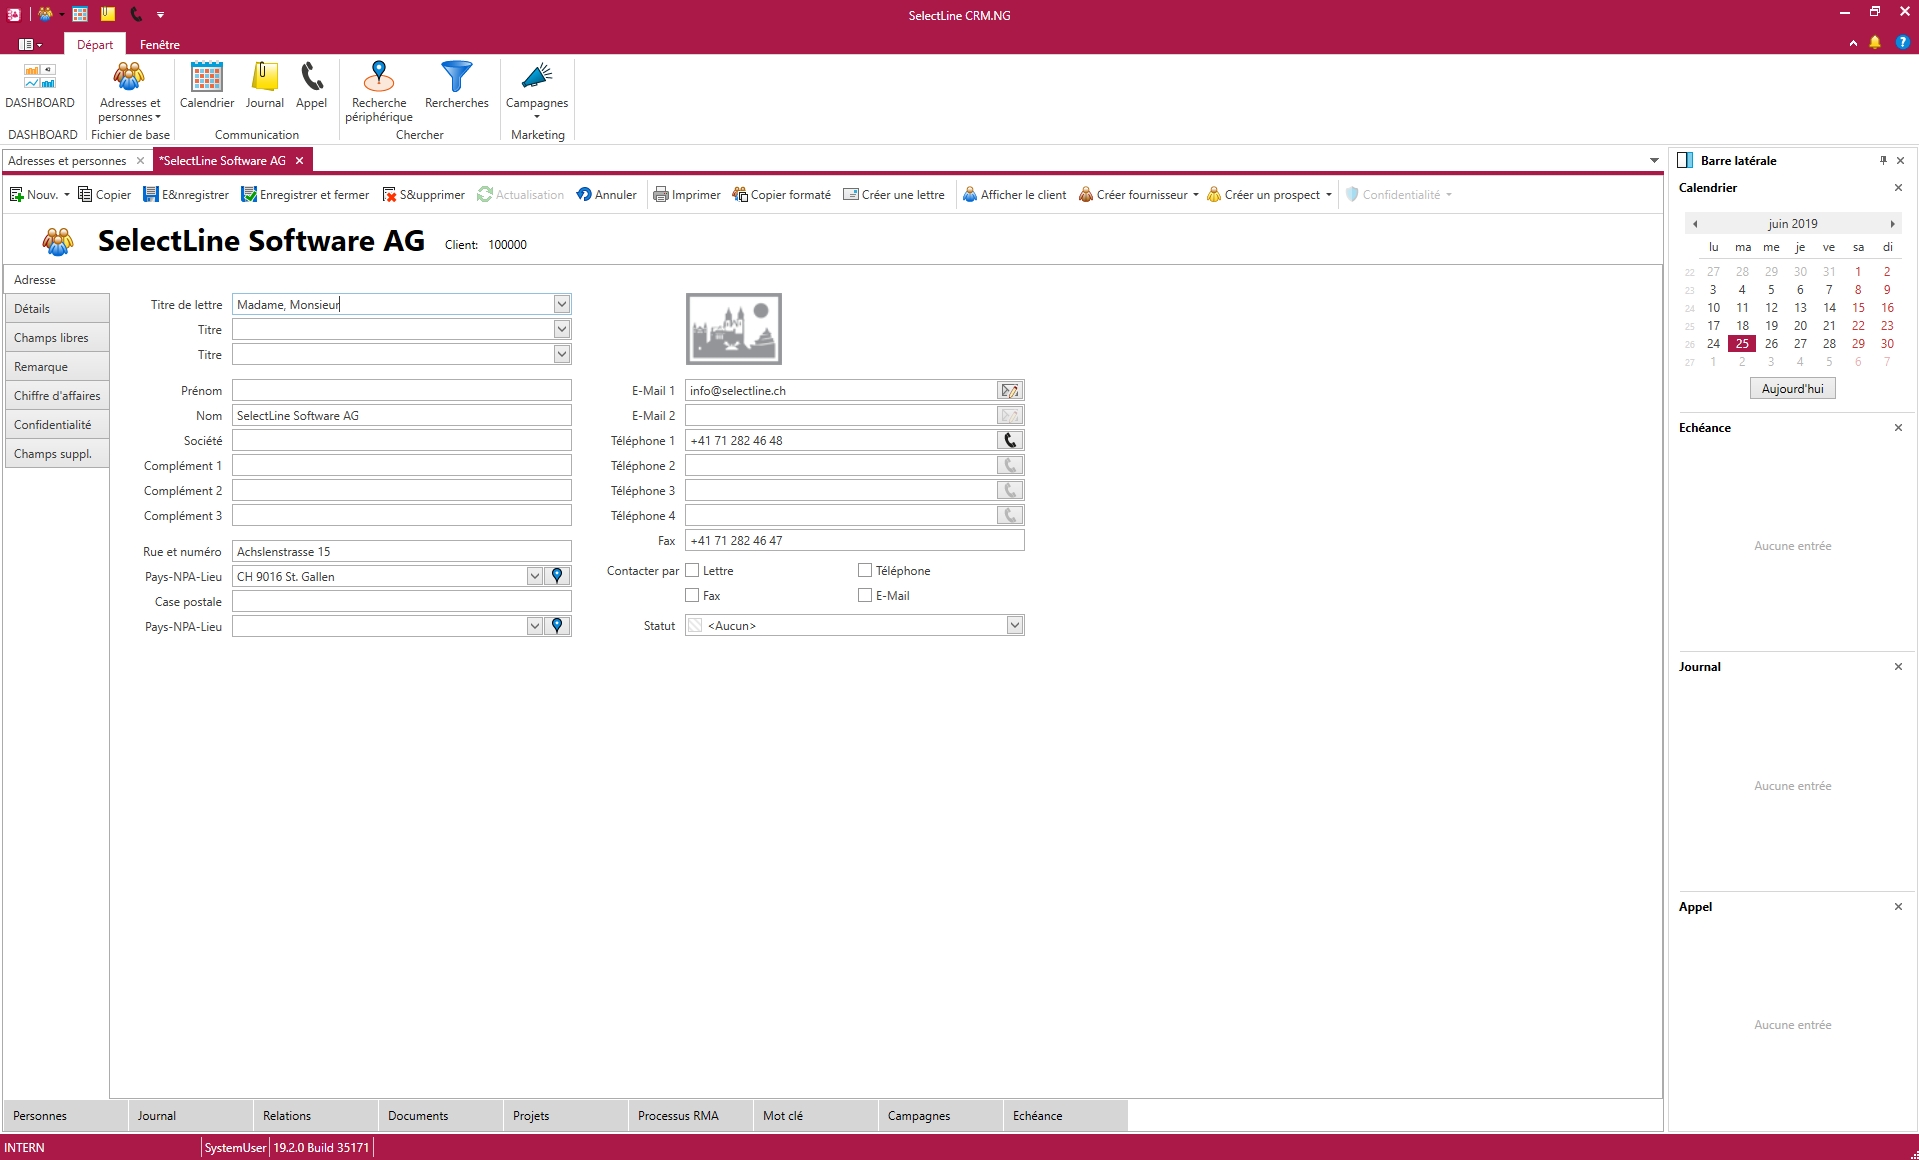Open the Champs libres side tab

[x=57, y=338]
